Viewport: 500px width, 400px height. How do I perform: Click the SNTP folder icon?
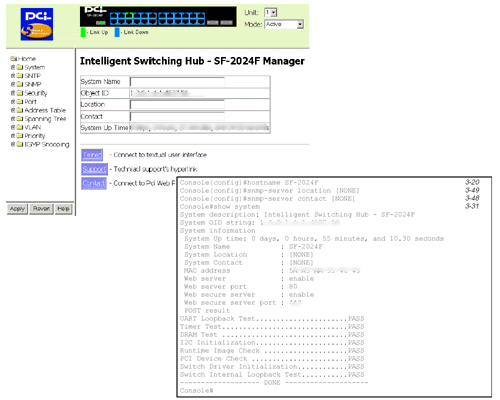point(20,76)
